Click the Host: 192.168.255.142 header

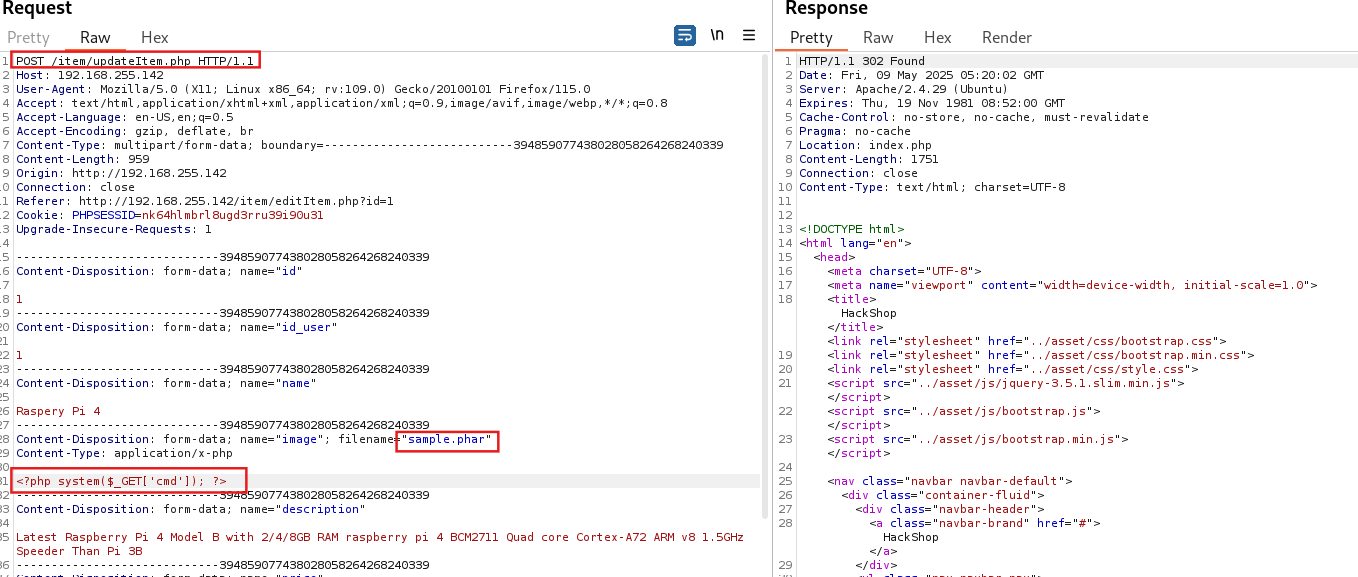[90, 75]
